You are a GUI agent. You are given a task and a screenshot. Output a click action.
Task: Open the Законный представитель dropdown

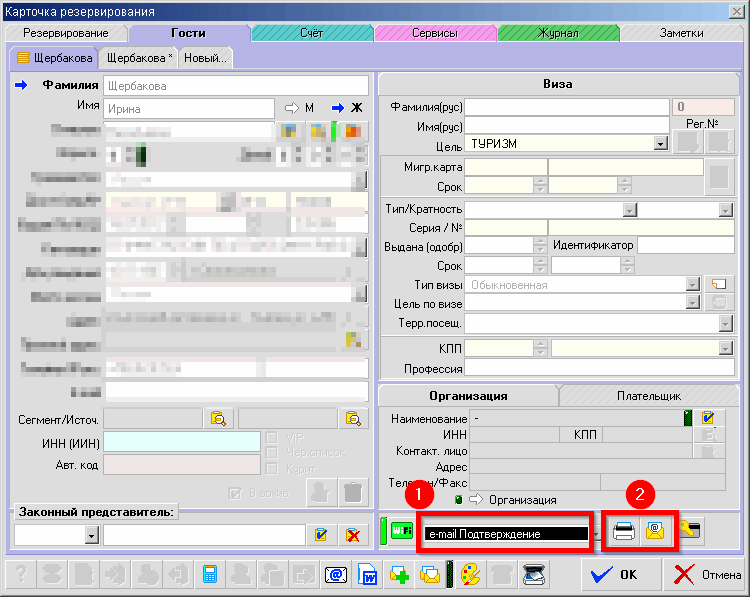pos(91,536)
